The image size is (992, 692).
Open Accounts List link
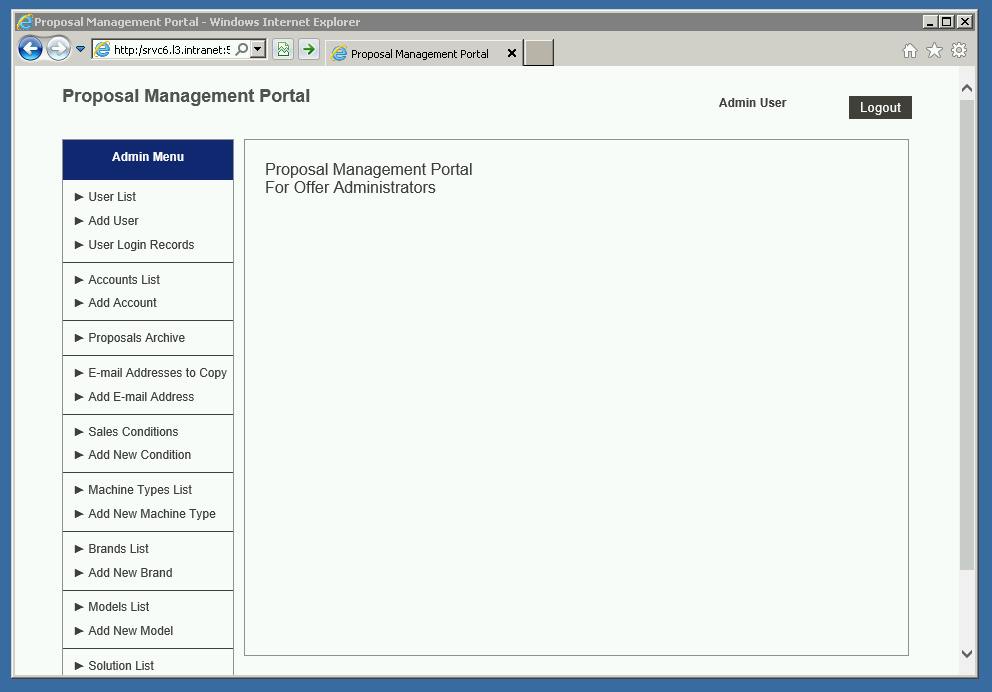pos(124,280)
